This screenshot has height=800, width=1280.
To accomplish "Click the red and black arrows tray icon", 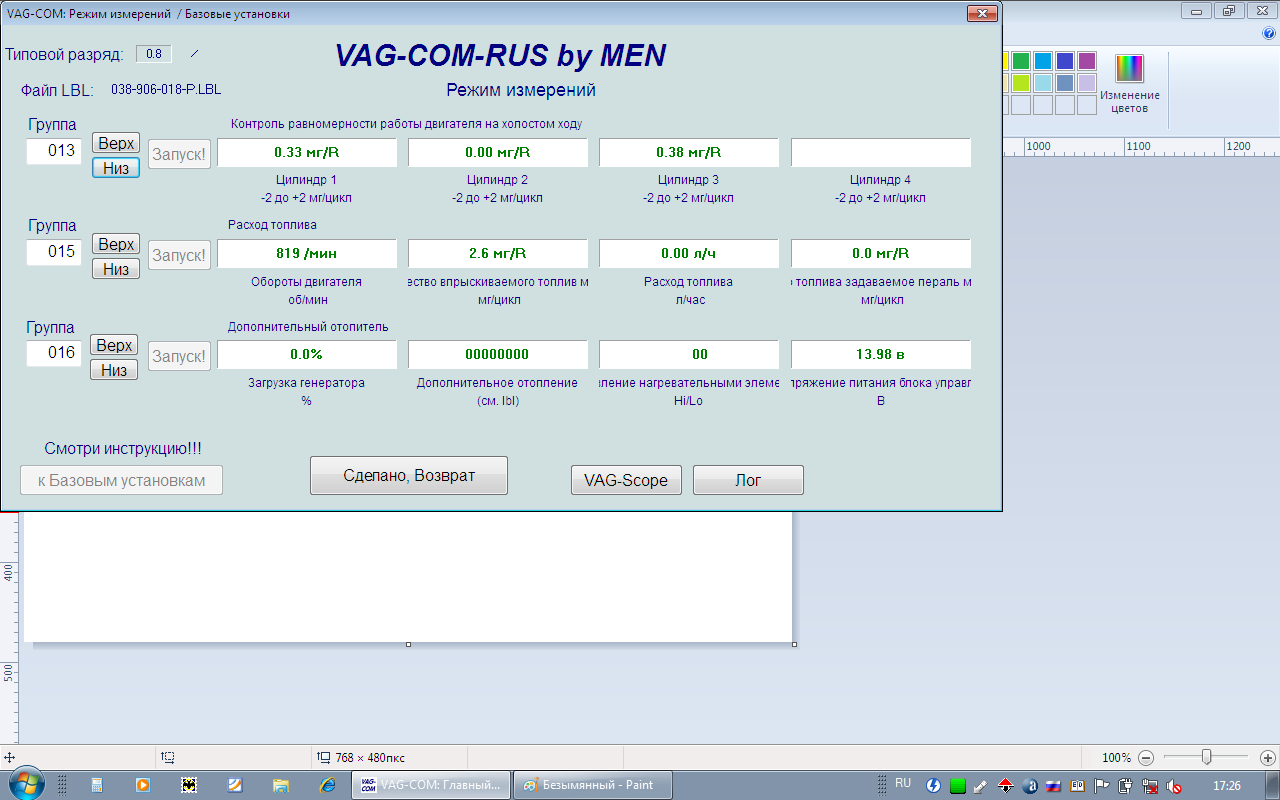I will coord(1006,785).
